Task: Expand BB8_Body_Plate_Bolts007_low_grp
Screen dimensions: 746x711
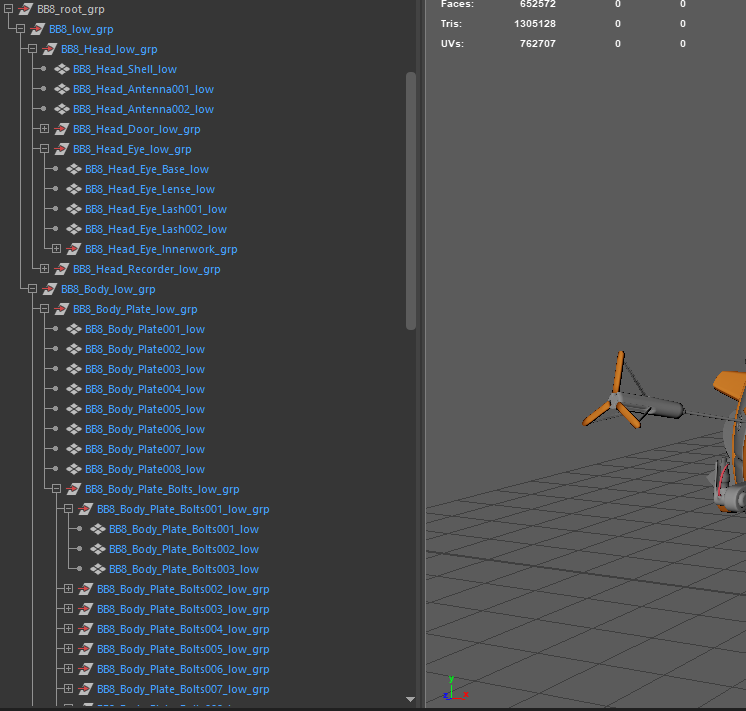Action: [x=68, y=688]
